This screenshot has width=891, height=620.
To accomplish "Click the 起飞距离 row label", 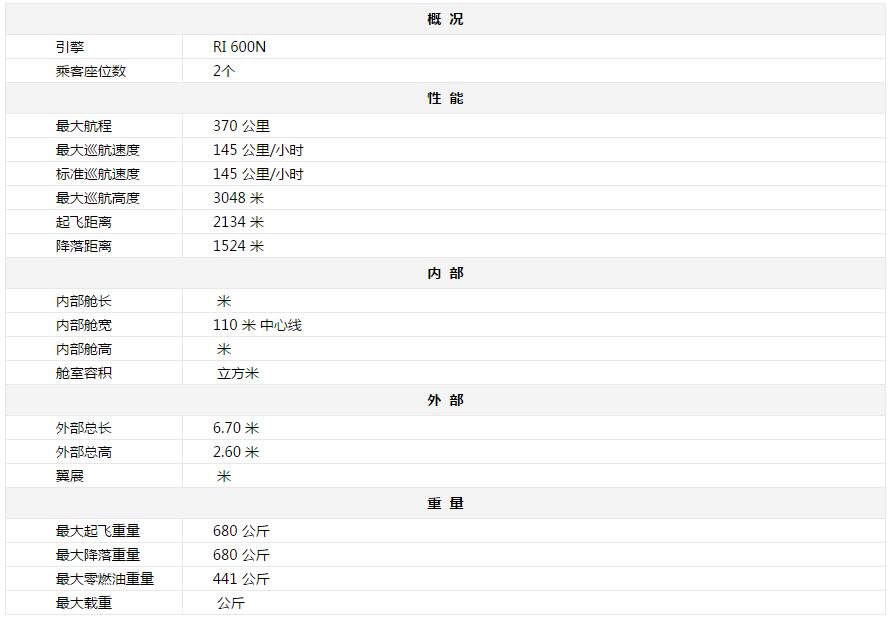I will click(84, 222).
